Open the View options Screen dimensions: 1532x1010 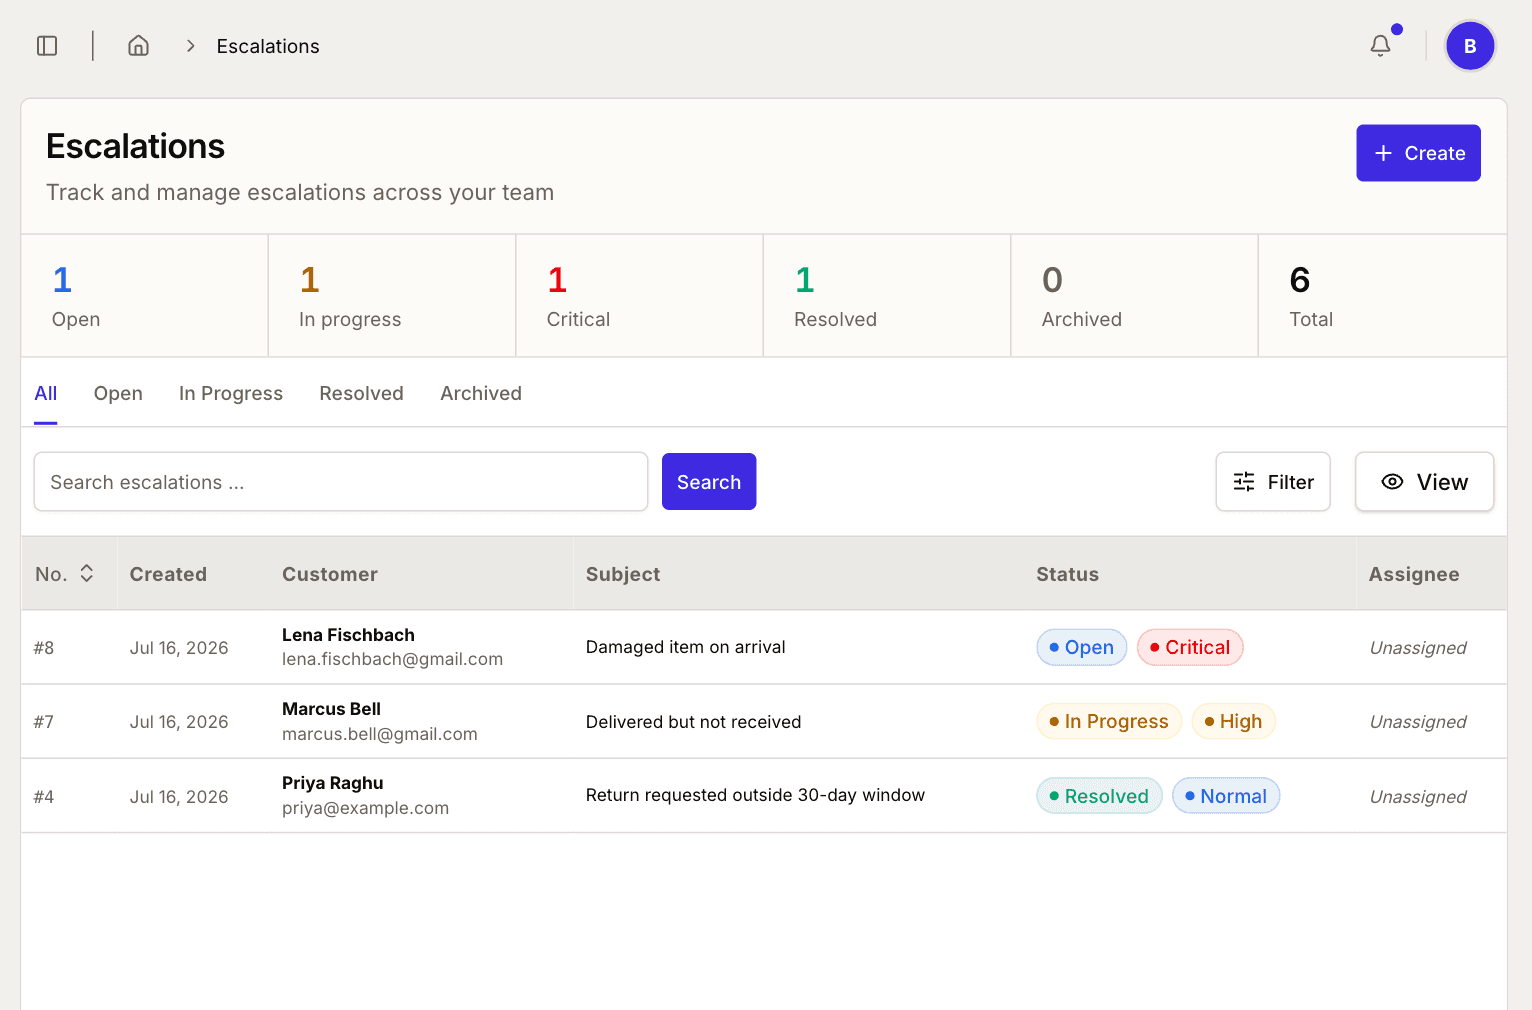coord(1425,482)
